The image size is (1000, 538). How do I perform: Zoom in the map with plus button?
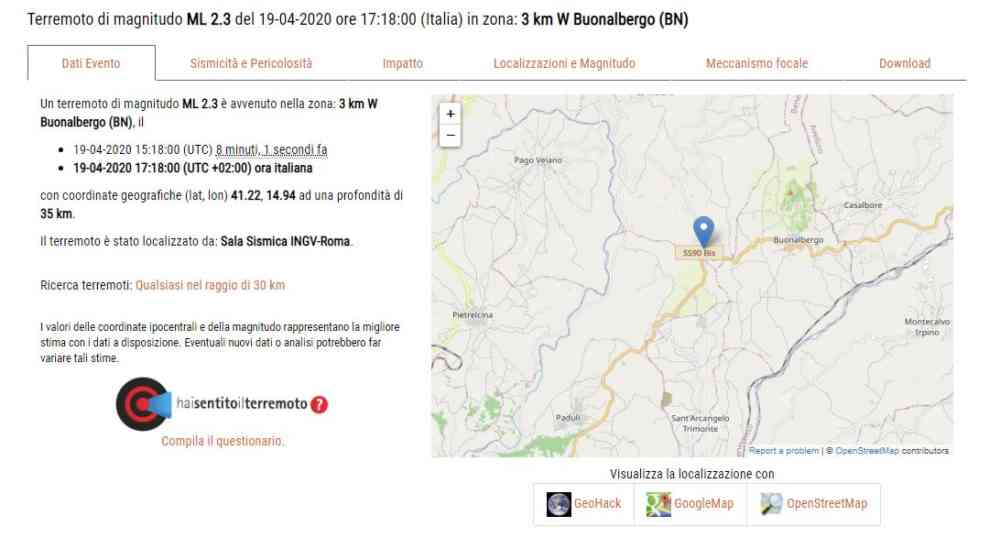click(450, 114)
